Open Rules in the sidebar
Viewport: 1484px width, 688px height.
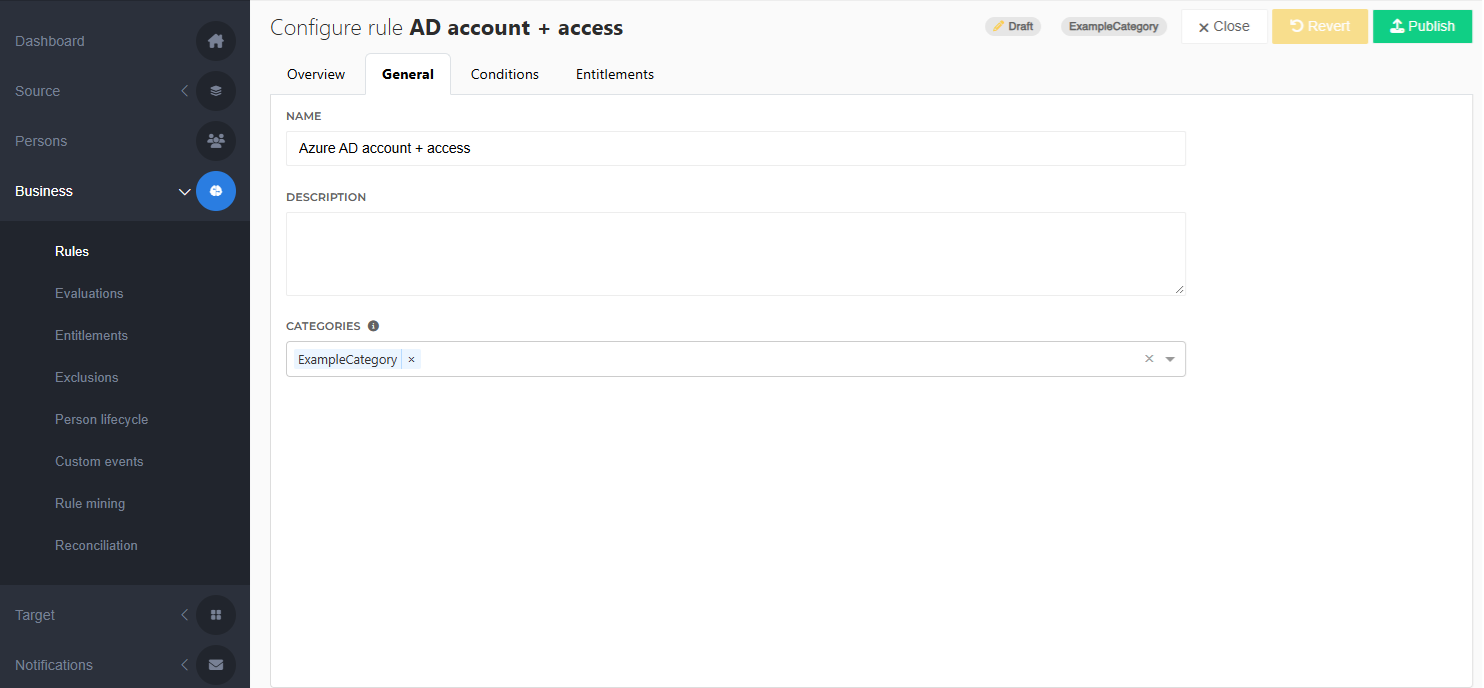[x=72, y=251]
